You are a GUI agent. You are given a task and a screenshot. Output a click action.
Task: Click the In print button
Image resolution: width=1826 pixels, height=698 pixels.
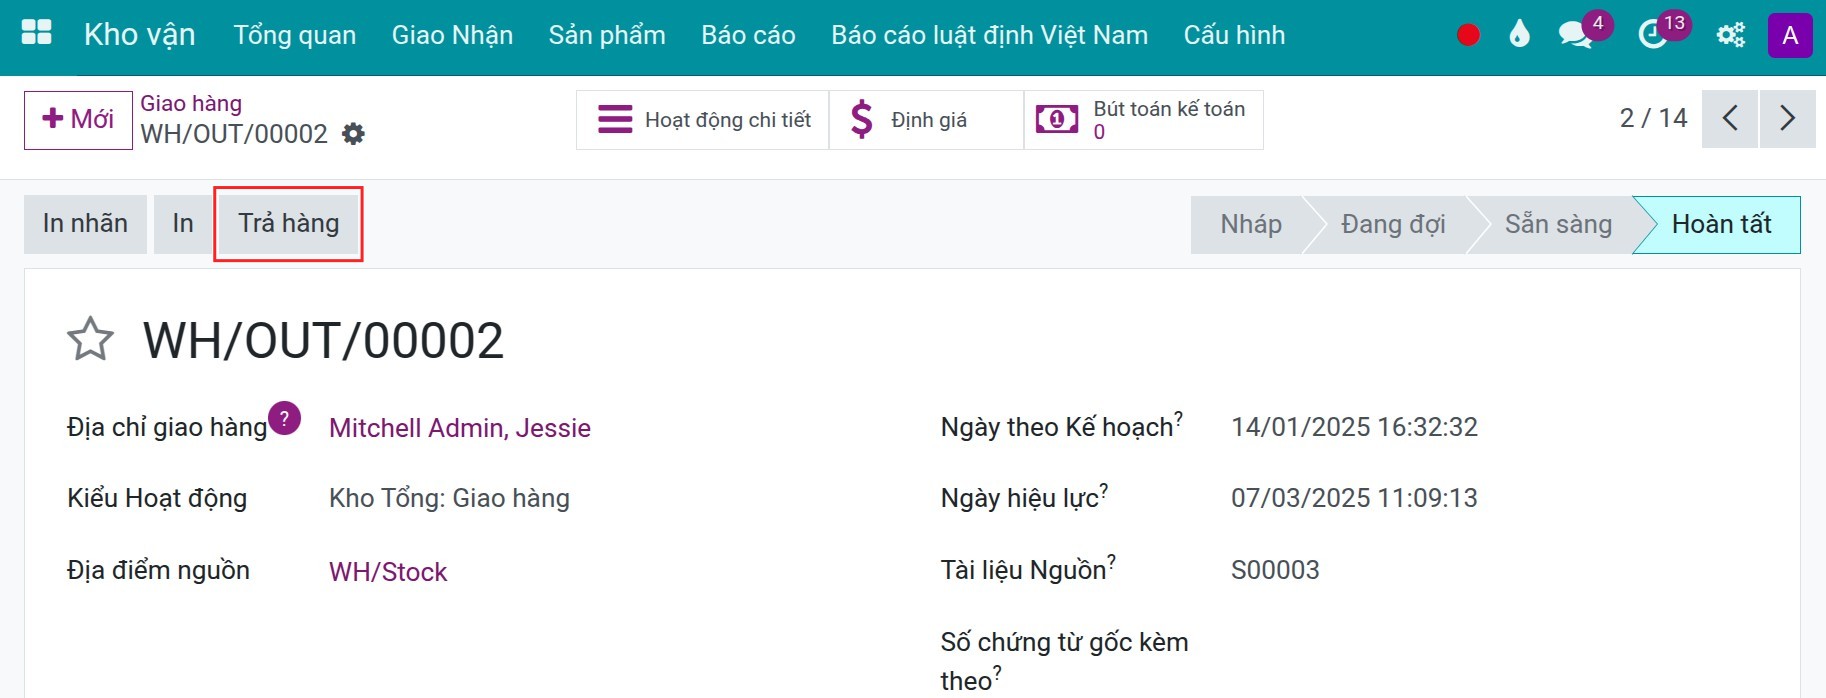pos(183,223)
